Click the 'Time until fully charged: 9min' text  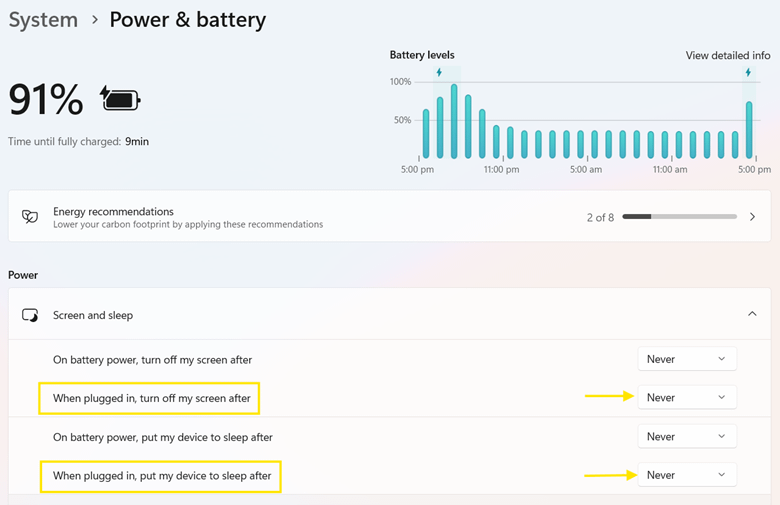click(79, 141)
